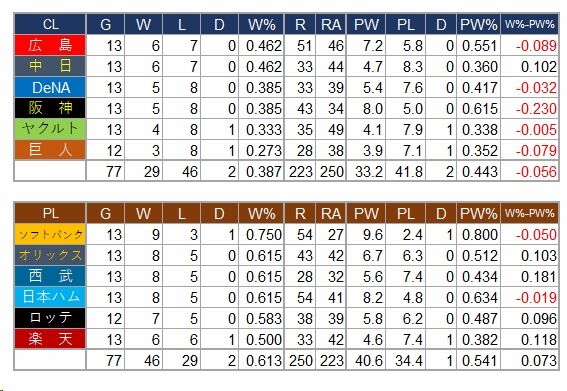Select the orange 巨人 team cell
The image size is (567, 391).
coord(50,150)
